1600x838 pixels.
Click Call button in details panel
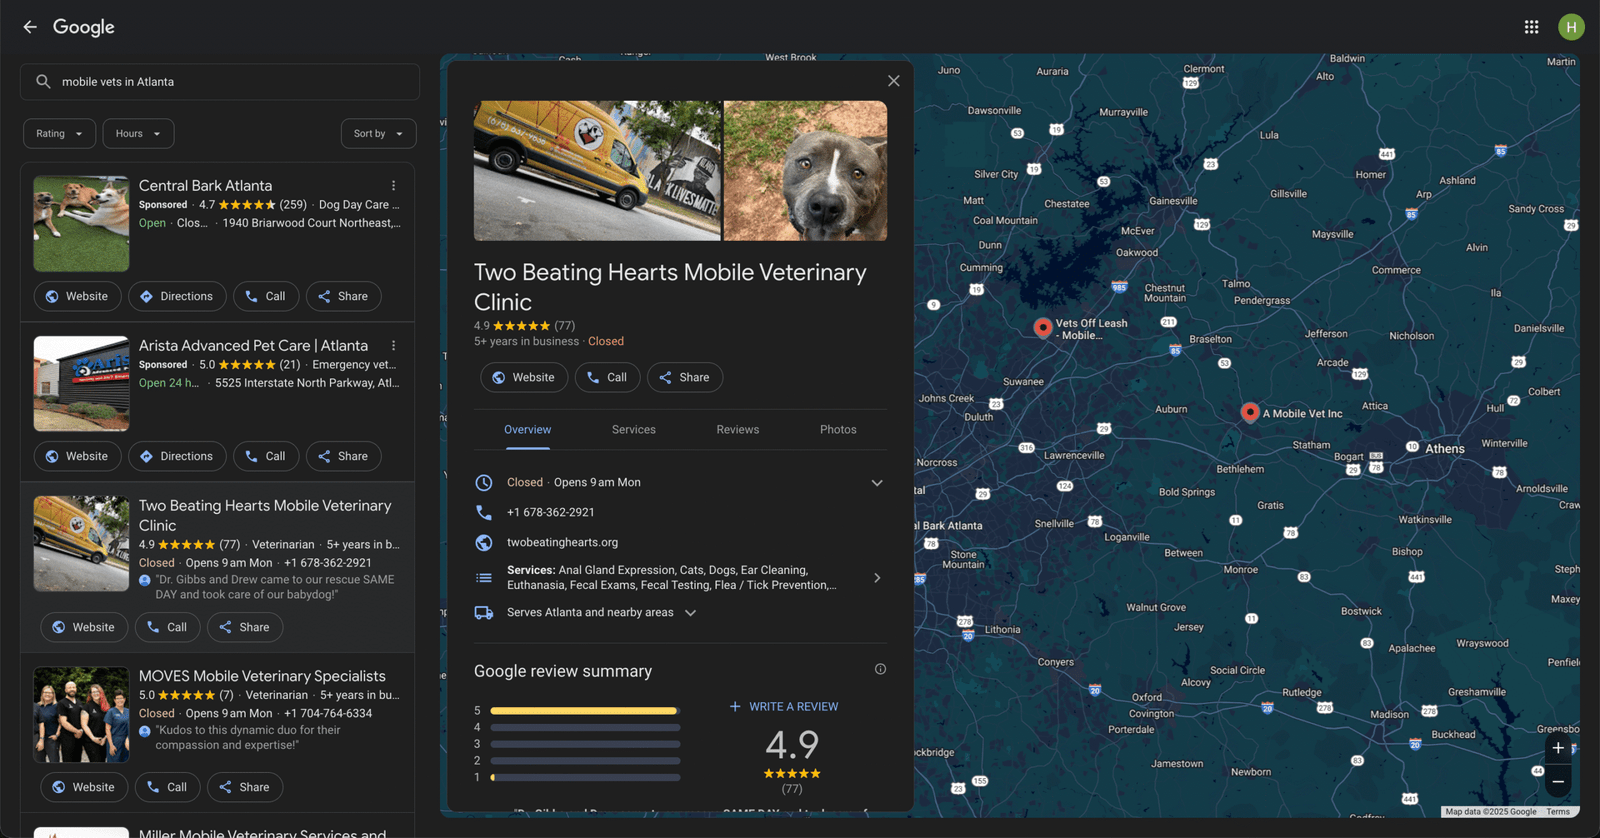(x=607, y=377)
